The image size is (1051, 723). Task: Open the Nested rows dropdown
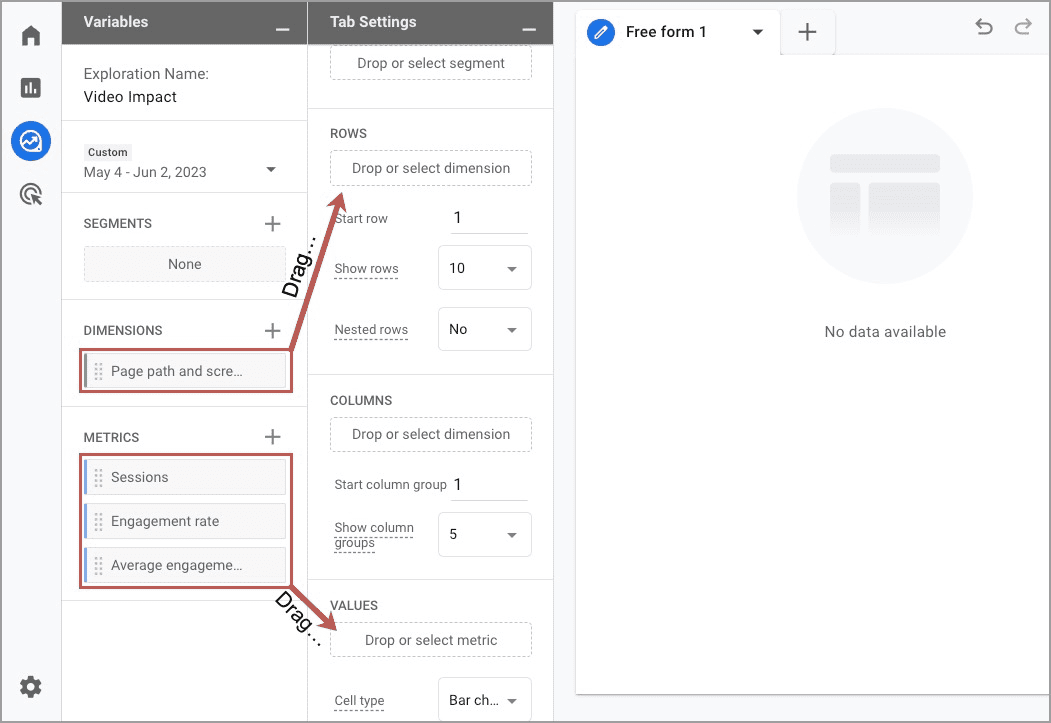485,329
